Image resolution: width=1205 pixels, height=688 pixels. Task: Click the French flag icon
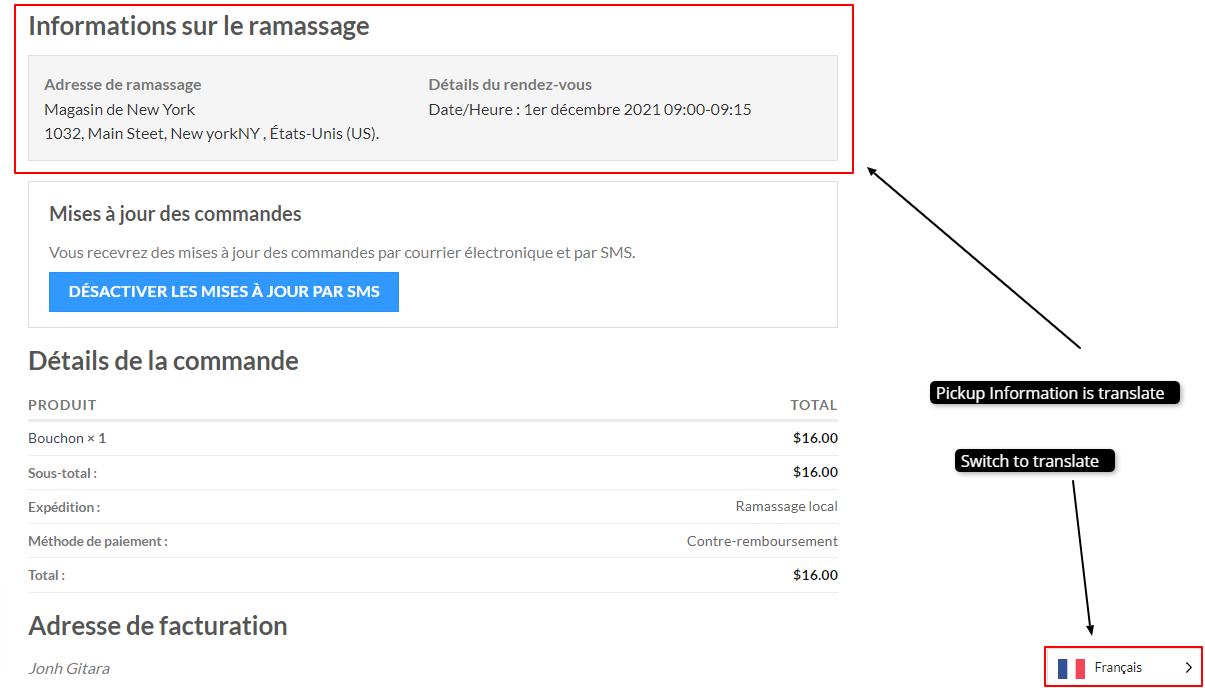tap(1071, 668)
